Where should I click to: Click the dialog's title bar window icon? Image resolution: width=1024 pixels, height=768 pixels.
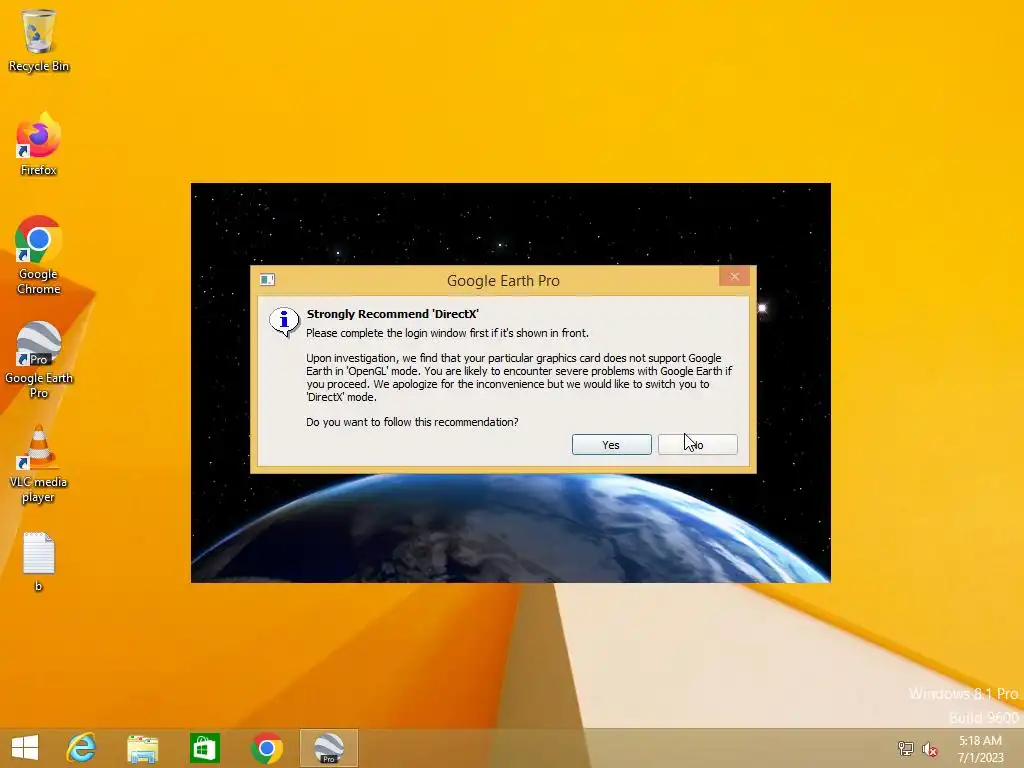click(x=267, y=280)
